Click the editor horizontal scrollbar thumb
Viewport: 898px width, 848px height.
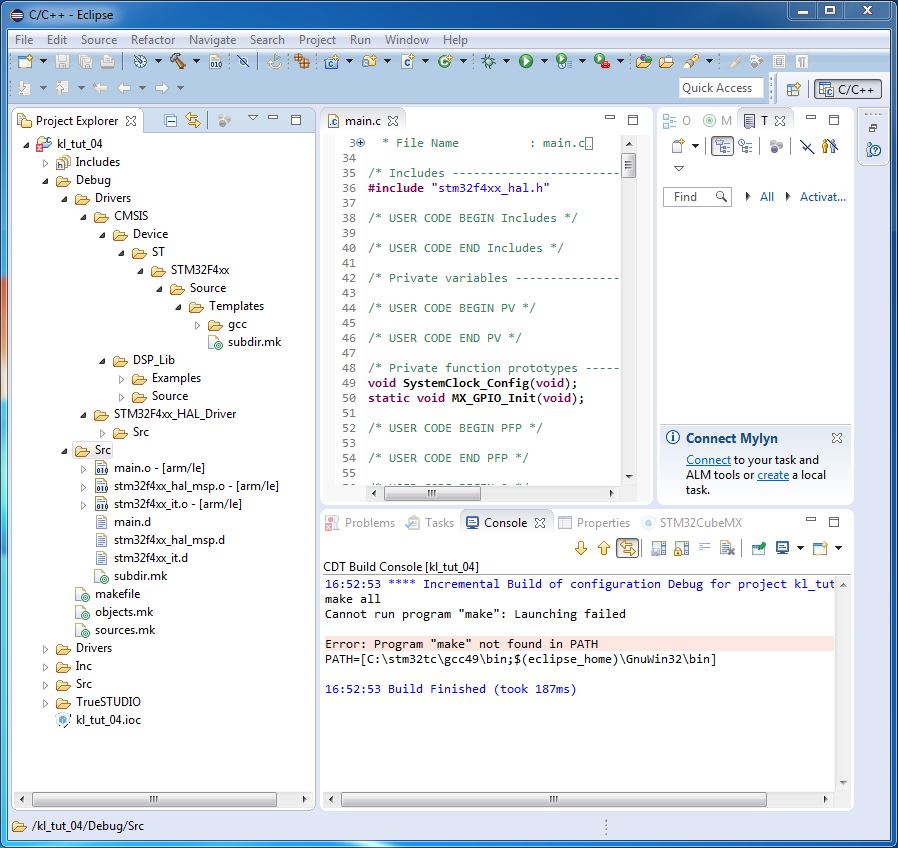tap(432, 493)
